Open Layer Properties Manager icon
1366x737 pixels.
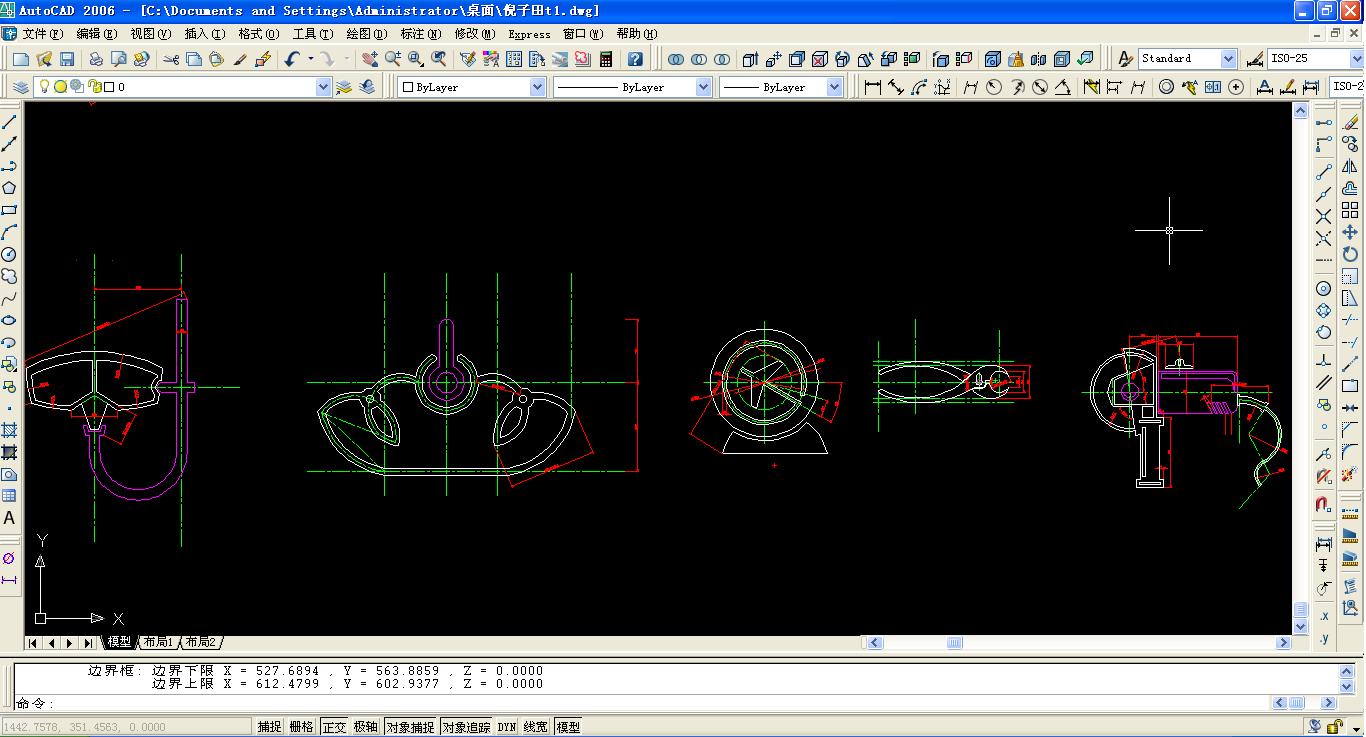(21, 87)
